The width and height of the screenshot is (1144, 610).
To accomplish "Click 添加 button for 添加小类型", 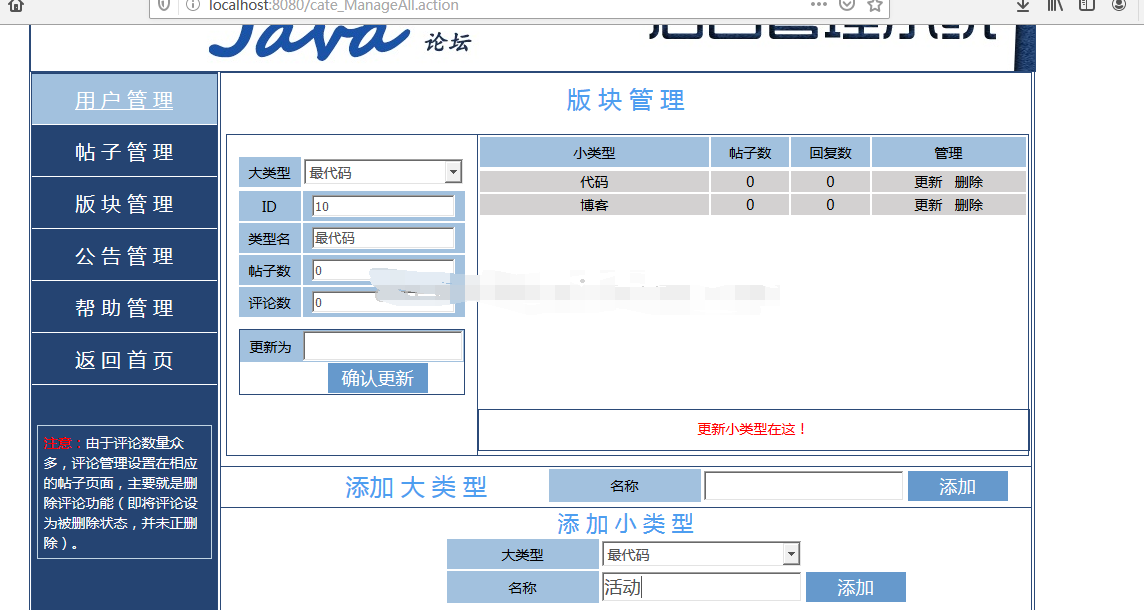I will coord(855,587).
